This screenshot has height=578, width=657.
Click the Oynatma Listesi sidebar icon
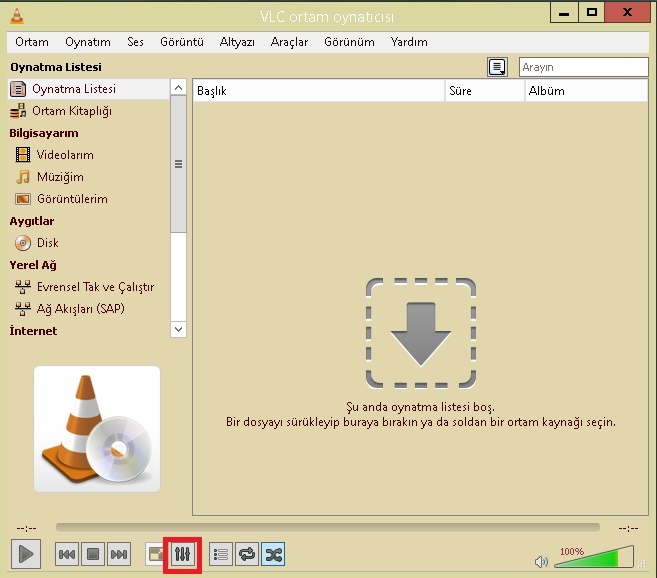click(x=18, y=89)
